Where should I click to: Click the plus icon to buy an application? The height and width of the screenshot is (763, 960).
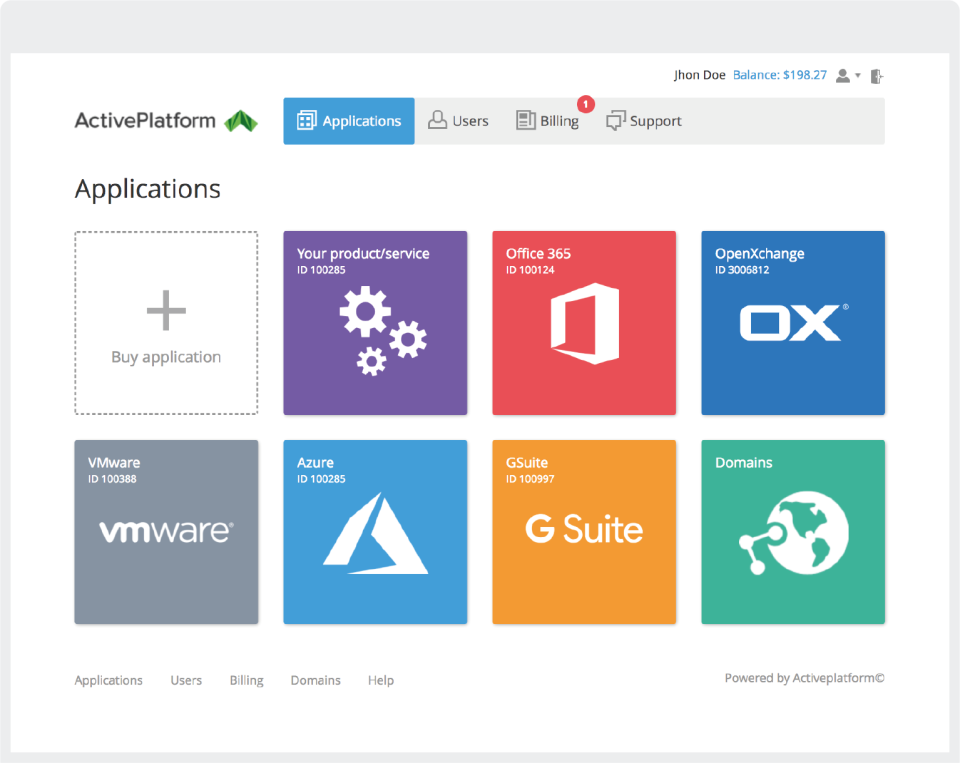click(x=166, y=310)
